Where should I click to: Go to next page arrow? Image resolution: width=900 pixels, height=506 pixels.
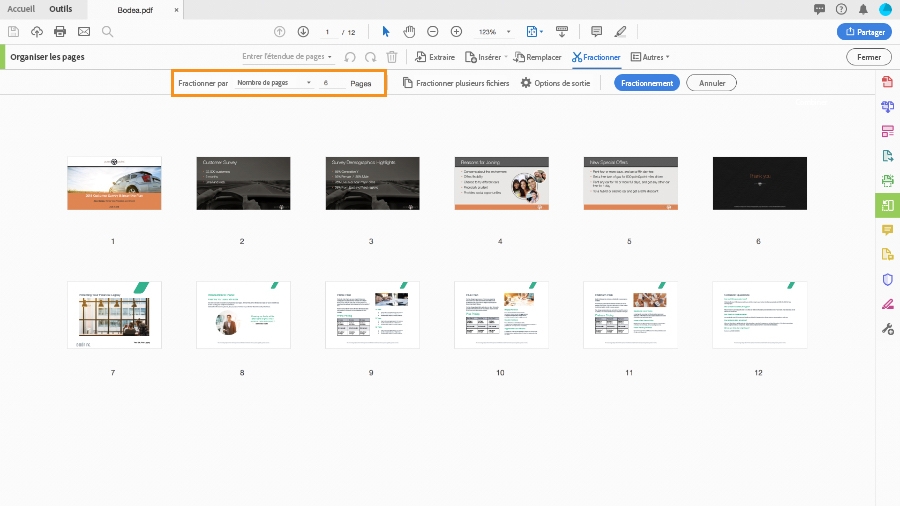click(303, 32)
